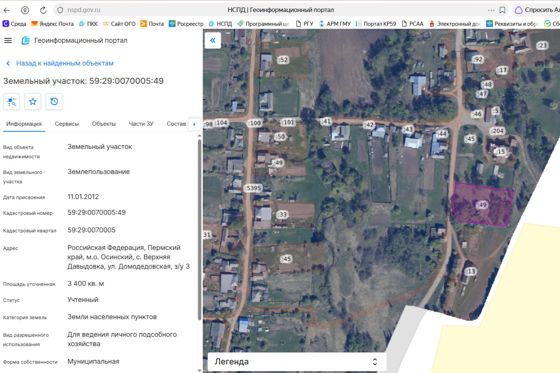Open the Портал КР59 bookmark
Screen dimensions: 560x373
[376, 24]
